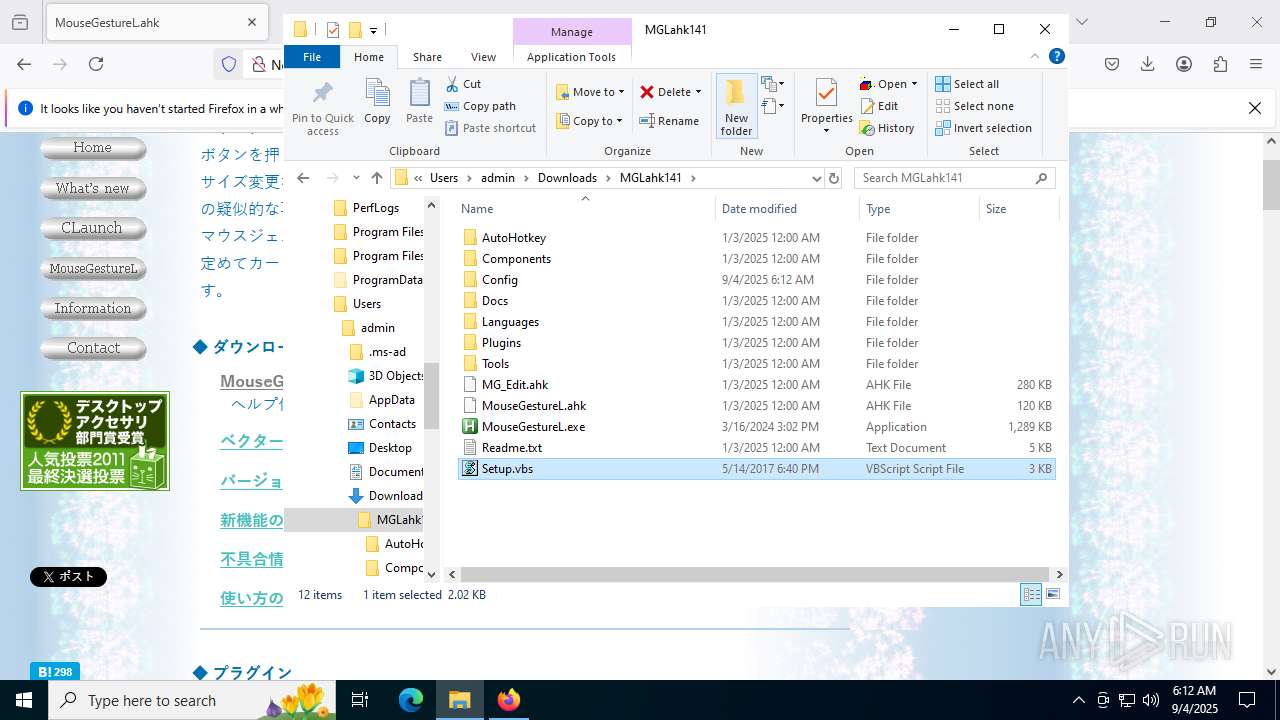The height and width of the screenshot is (720, 1280).
Task: Click Information webpage button
Action: coord(93,308)
